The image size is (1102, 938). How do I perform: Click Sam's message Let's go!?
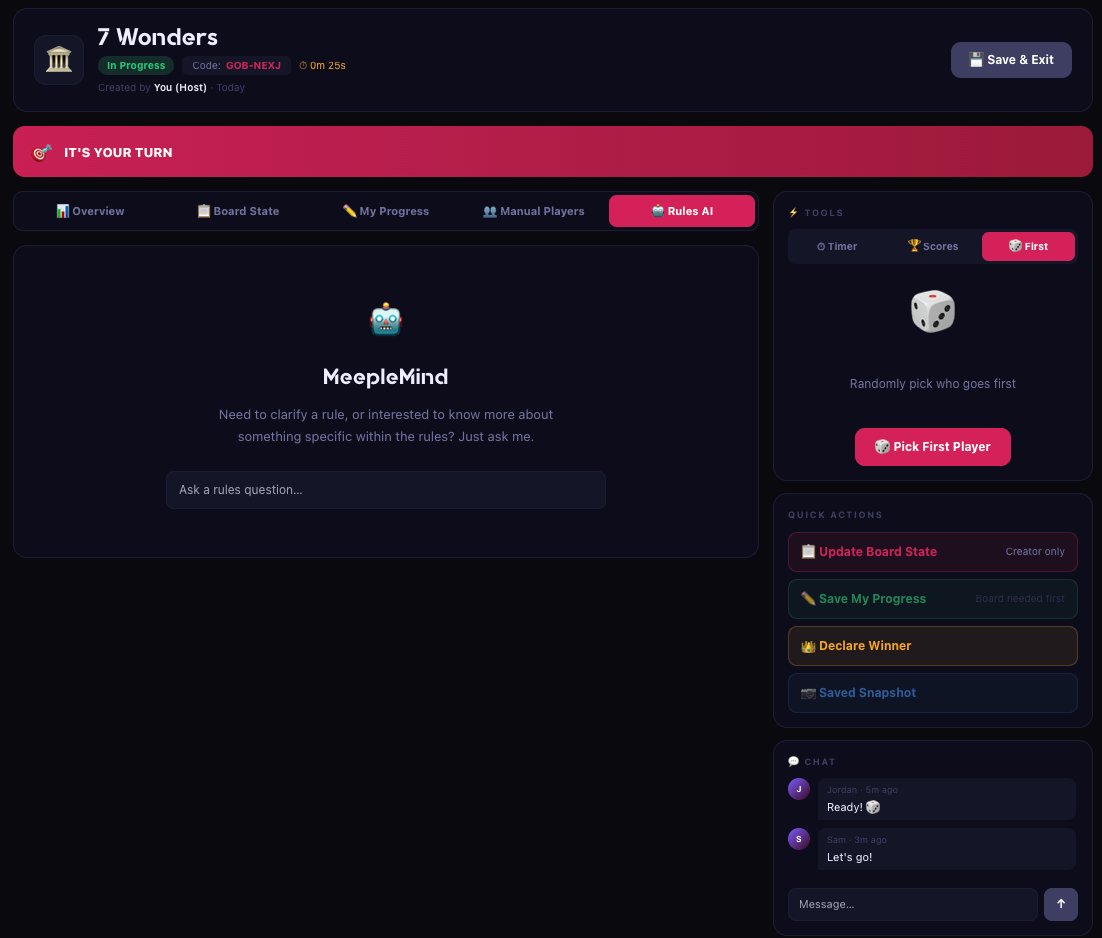[x=849, y=857]
